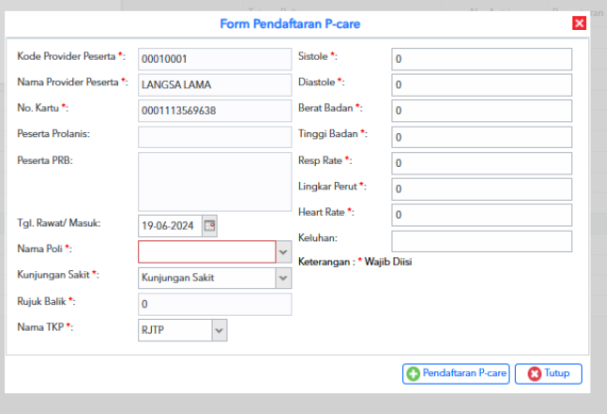Click the "Peserta PRB:" label

pyautogui.click(x=45, y=160)
